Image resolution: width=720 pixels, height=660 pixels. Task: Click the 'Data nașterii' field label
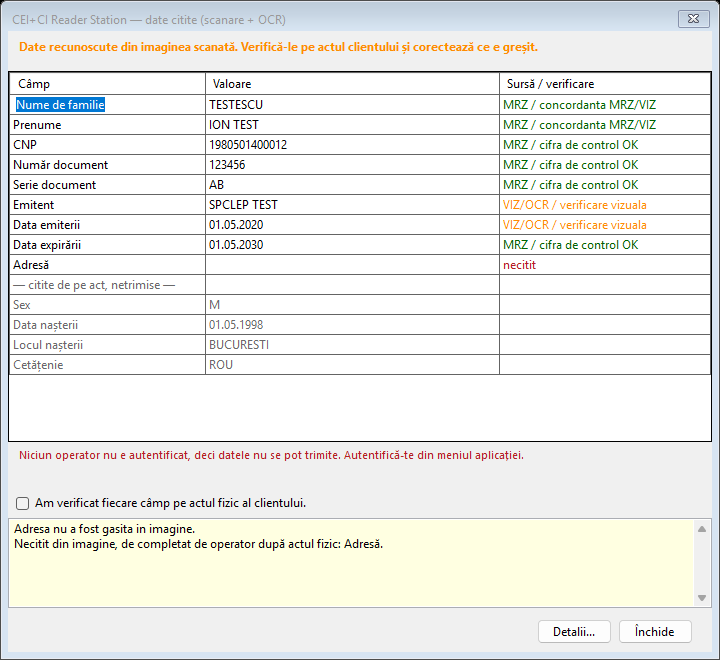(x=45, y=325)
